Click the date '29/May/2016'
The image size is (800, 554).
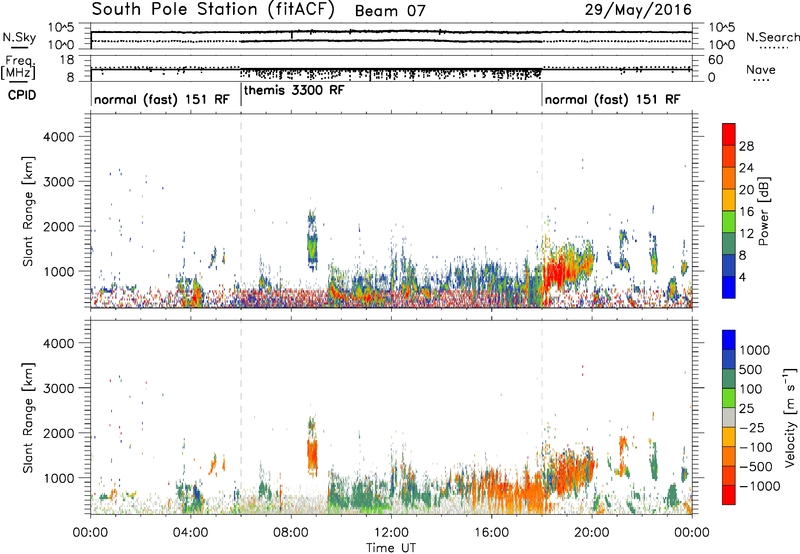point(638,10)
